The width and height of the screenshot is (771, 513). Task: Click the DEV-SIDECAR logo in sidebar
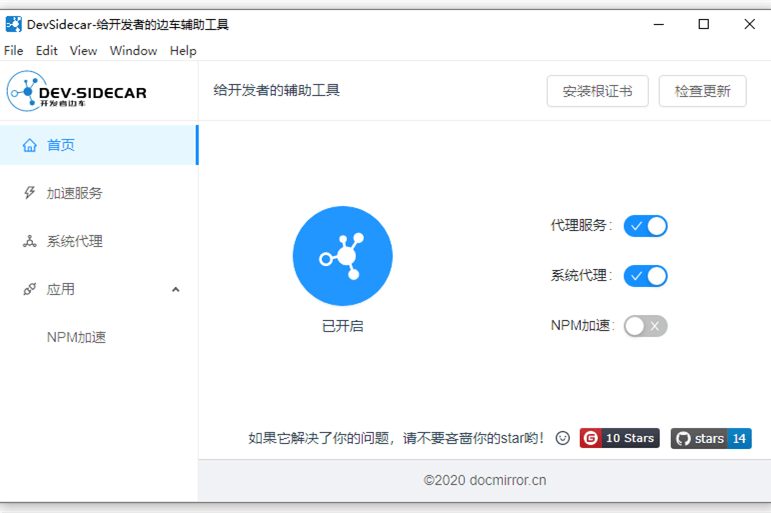pos(78,92)
